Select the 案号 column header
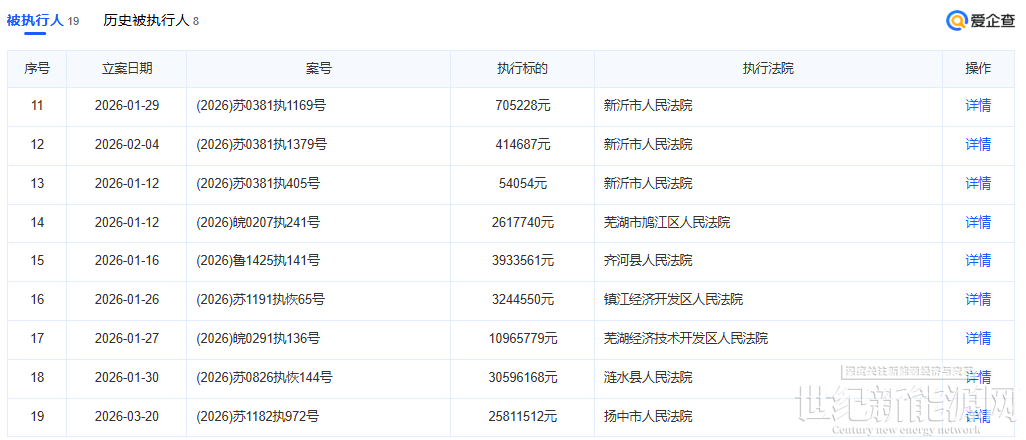This screenshot has height=440, width=1026. [318, 69]
